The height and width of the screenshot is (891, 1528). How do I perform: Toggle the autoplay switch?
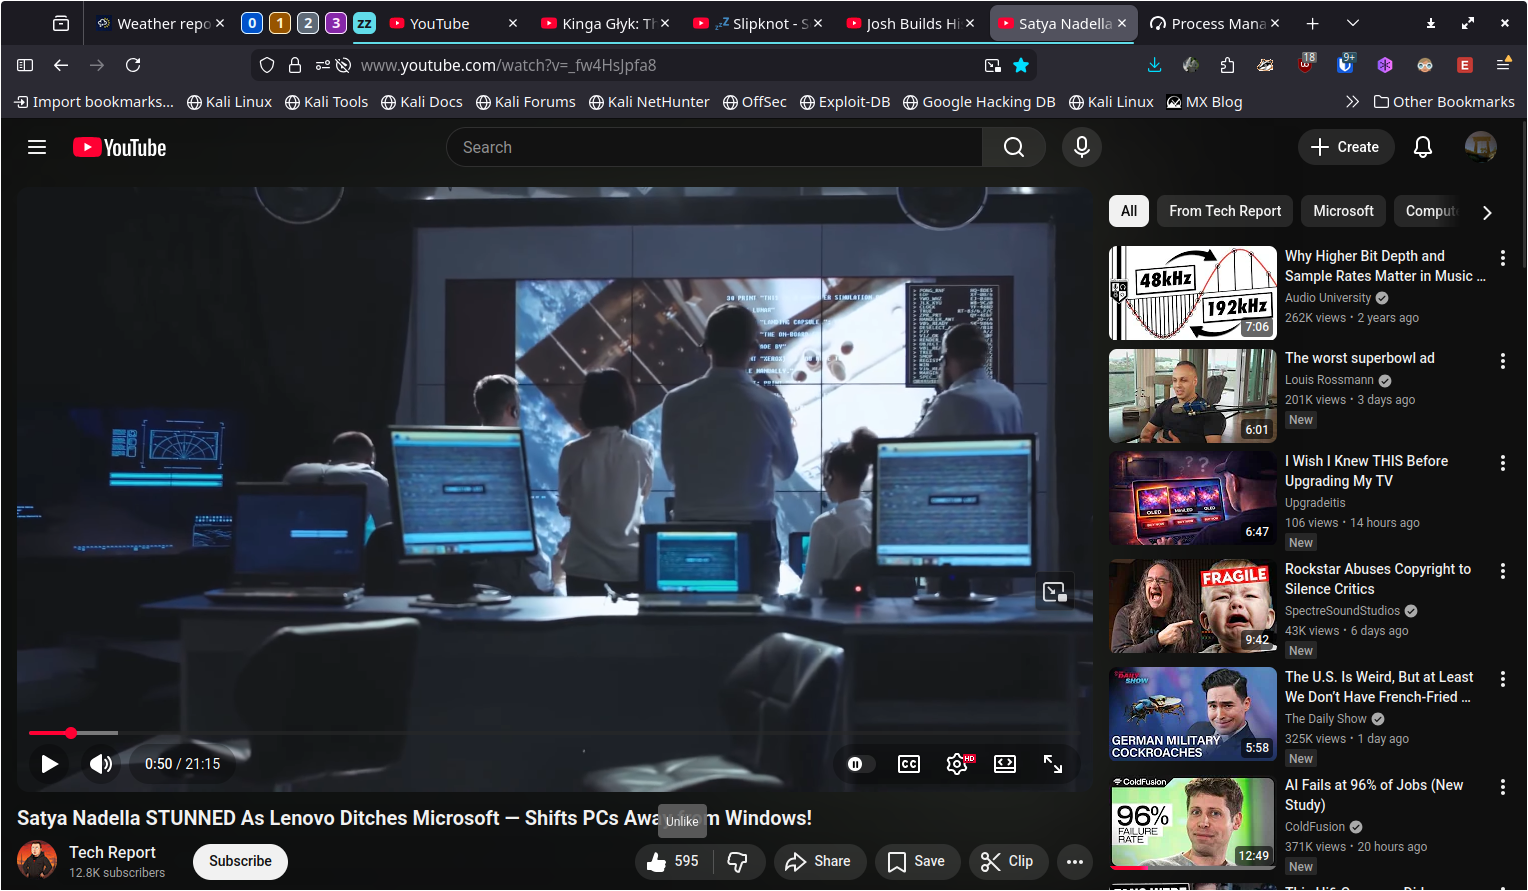coord(856,764)
